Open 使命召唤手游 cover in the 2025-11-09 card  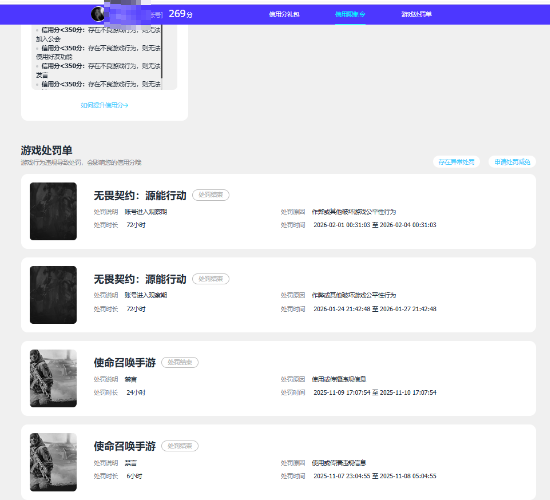tap(53, 378)
